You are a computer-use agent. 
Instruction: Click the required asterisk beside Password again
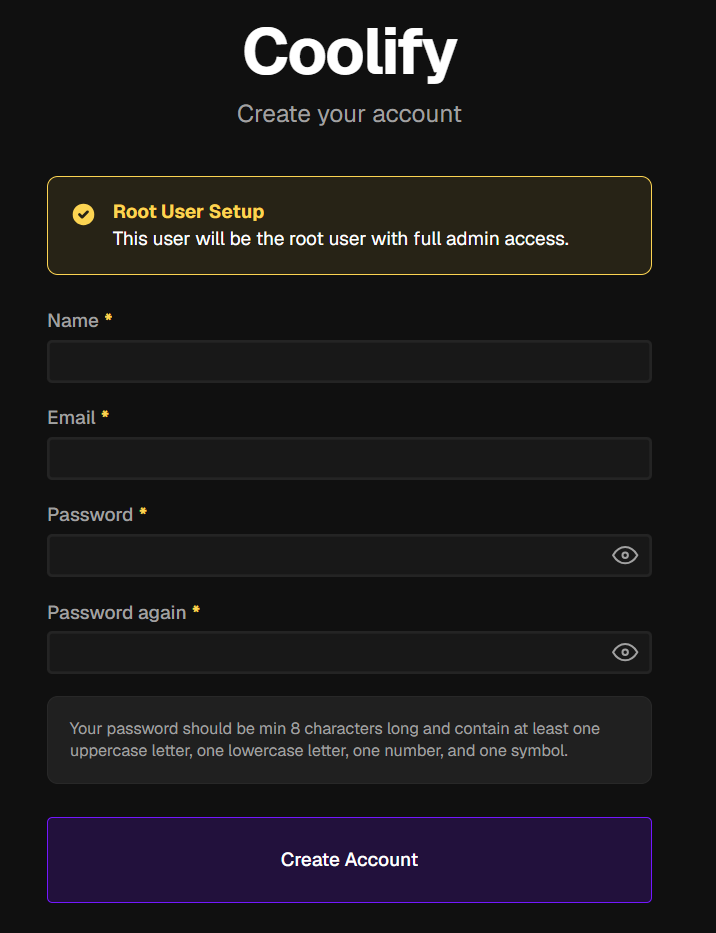tap(196, 609)
